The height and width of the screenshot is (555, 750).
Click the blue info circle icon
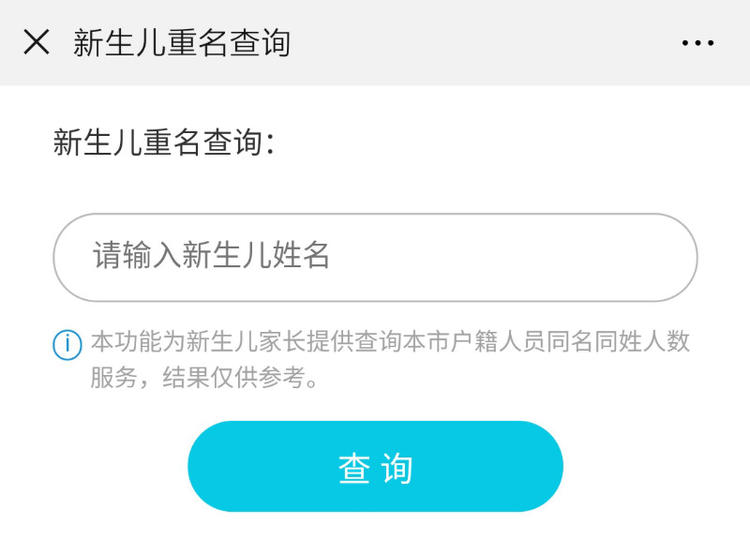pos(67,344)
